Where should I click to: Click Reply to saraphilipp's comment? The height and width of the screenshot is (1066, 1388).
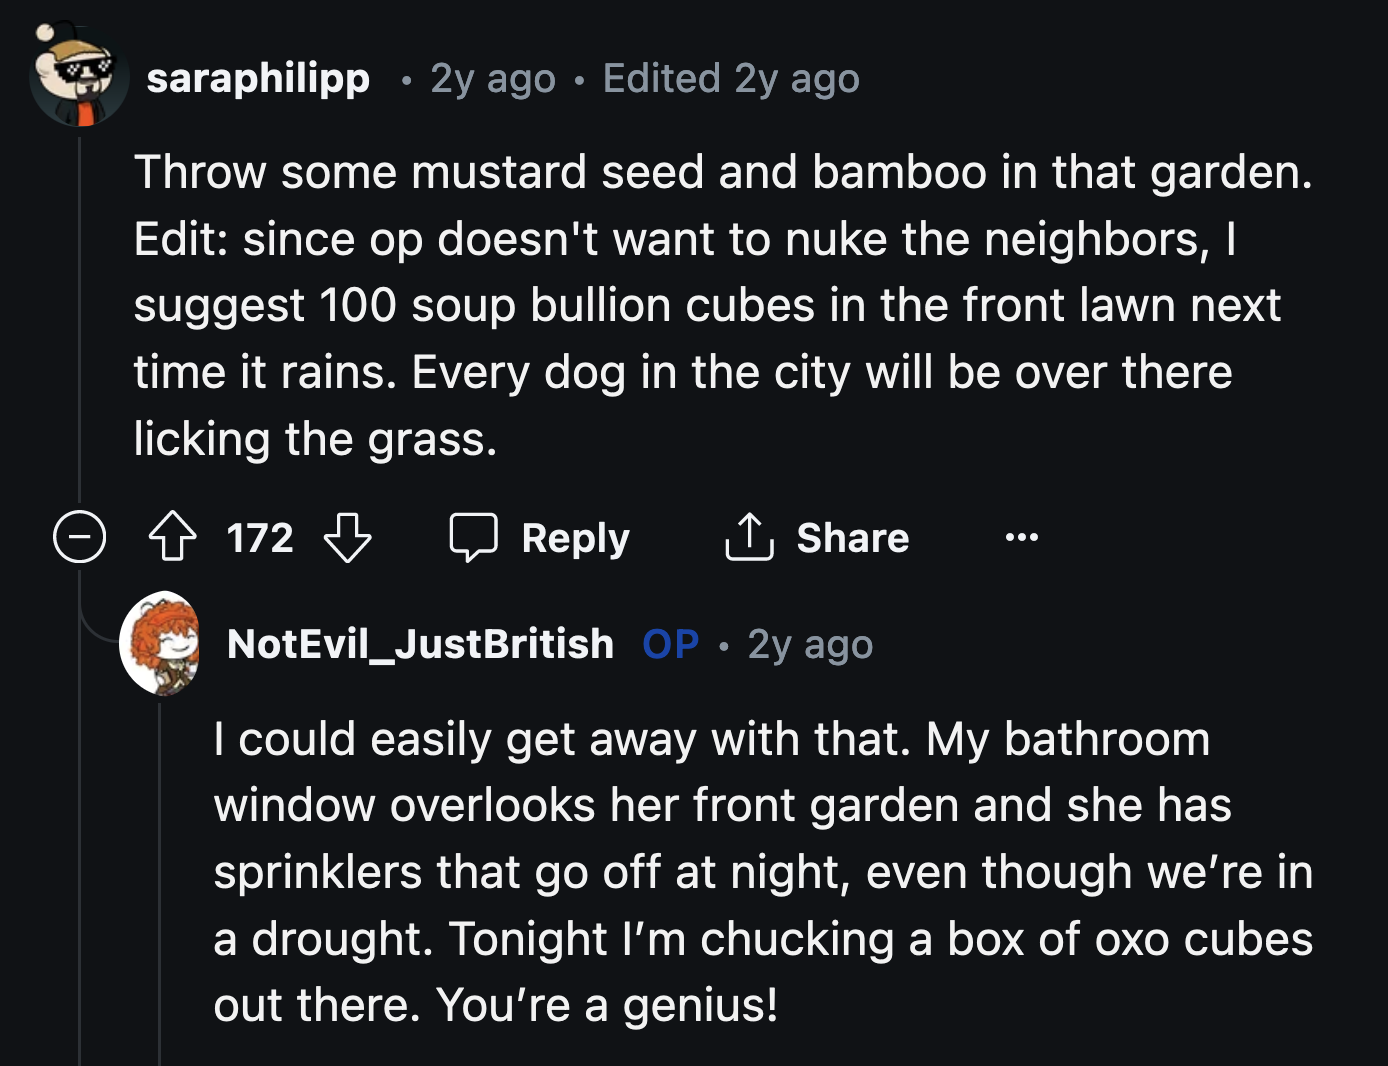[575, 537]
